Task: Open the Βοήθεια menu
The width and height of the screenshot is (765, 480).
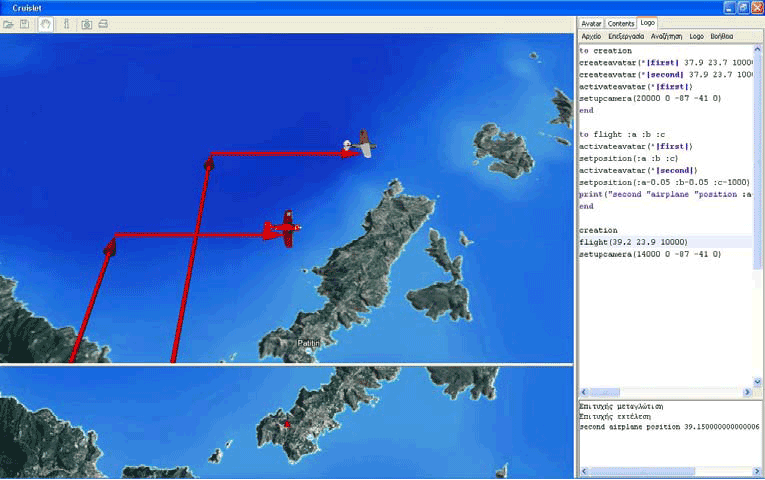Action: click(x=722, y=37)
